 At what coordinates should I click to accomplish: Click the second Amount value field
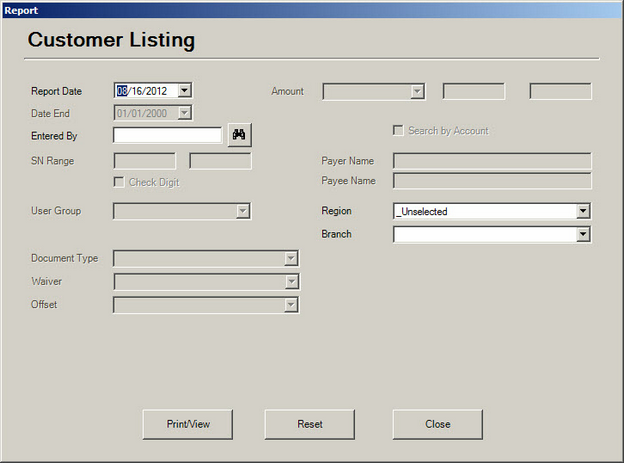(x=560, y=92)
